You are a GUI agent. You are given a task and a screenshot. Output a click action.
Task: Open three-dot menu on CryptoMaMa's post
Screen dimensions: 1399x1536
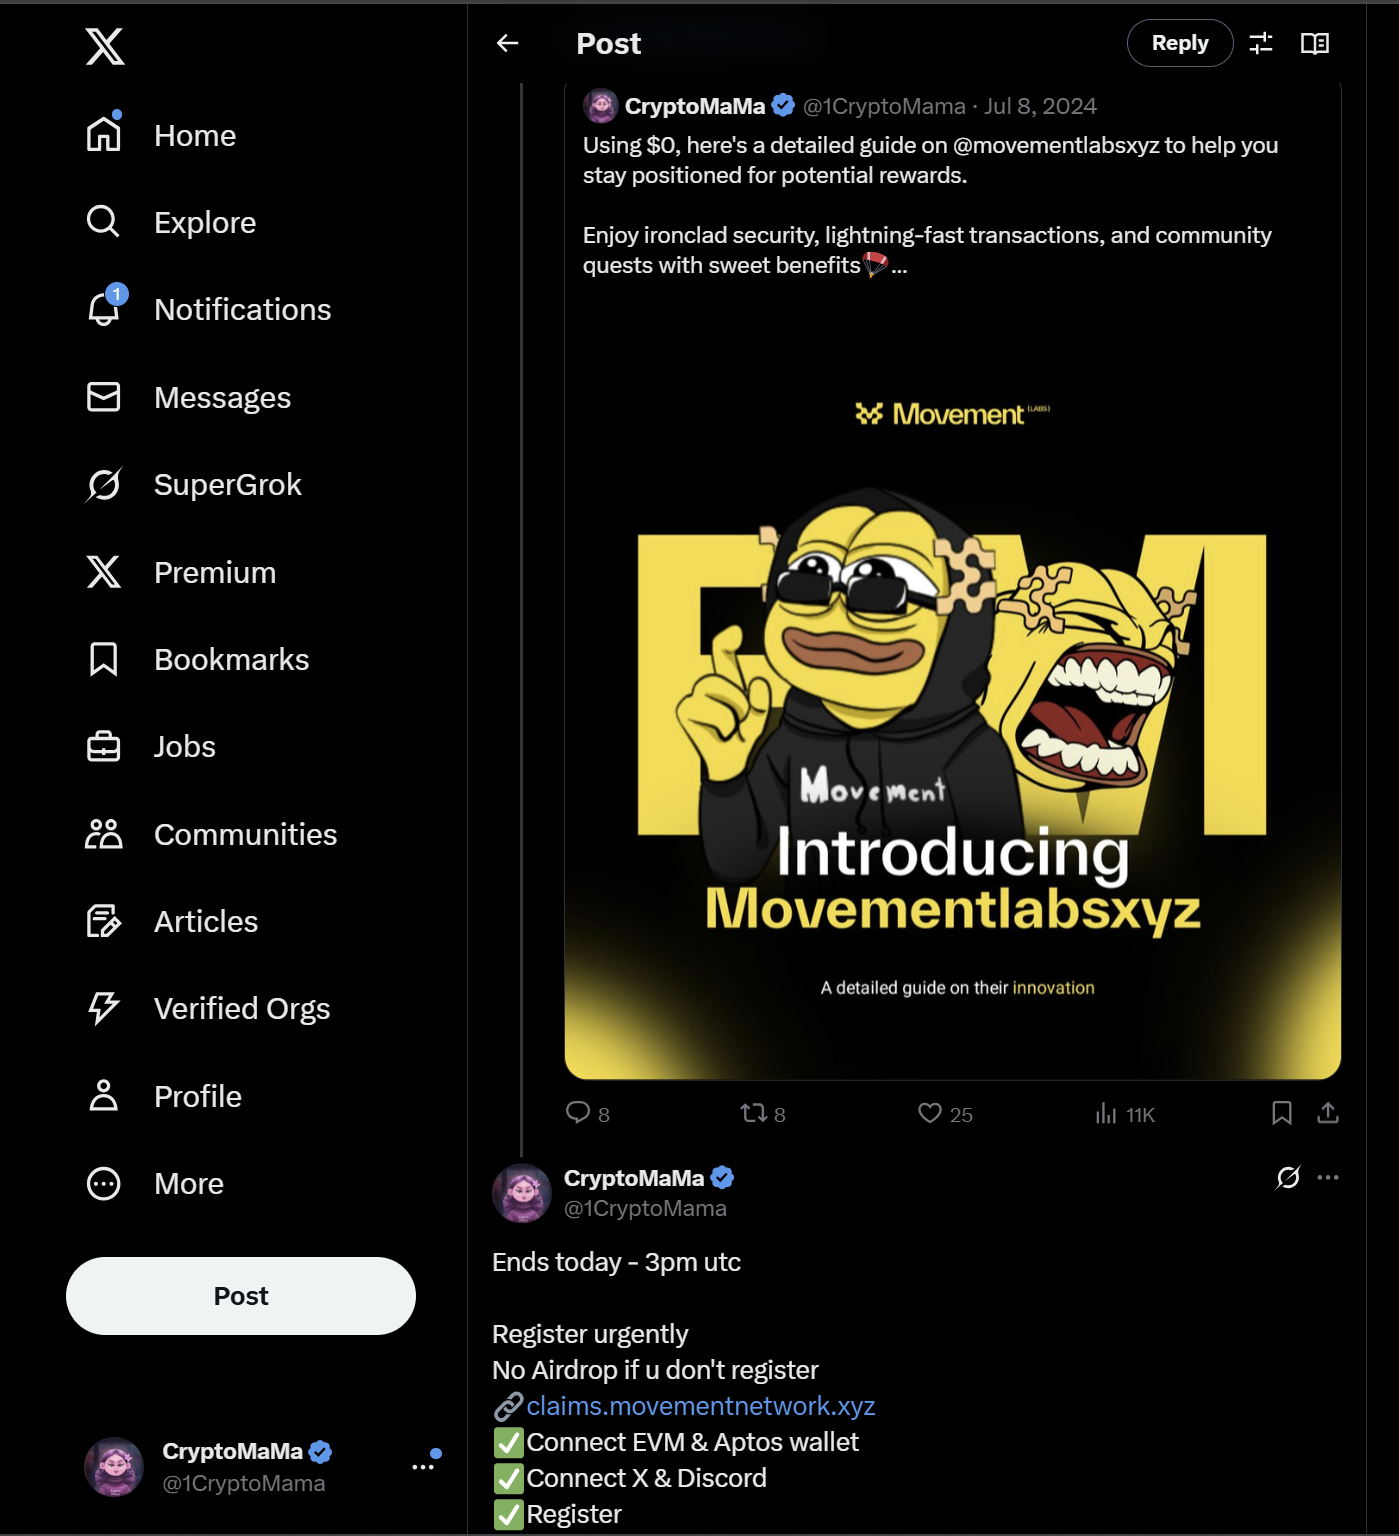tap(1328, 1177)
